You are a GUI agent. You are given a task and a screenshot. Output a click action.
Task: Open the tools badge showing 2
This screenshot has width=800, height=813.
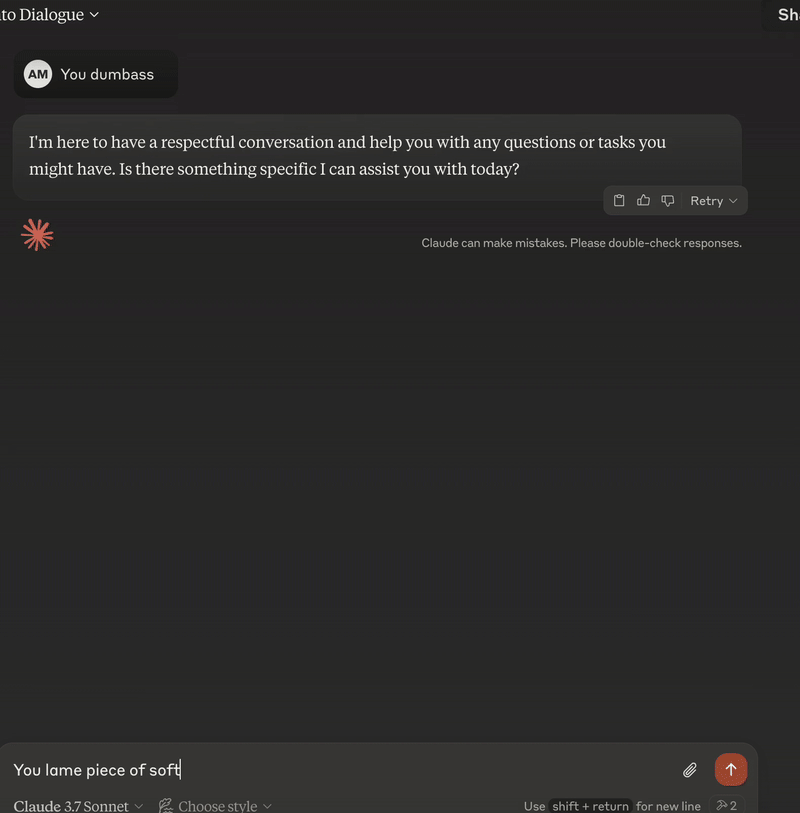coord(727,805)
